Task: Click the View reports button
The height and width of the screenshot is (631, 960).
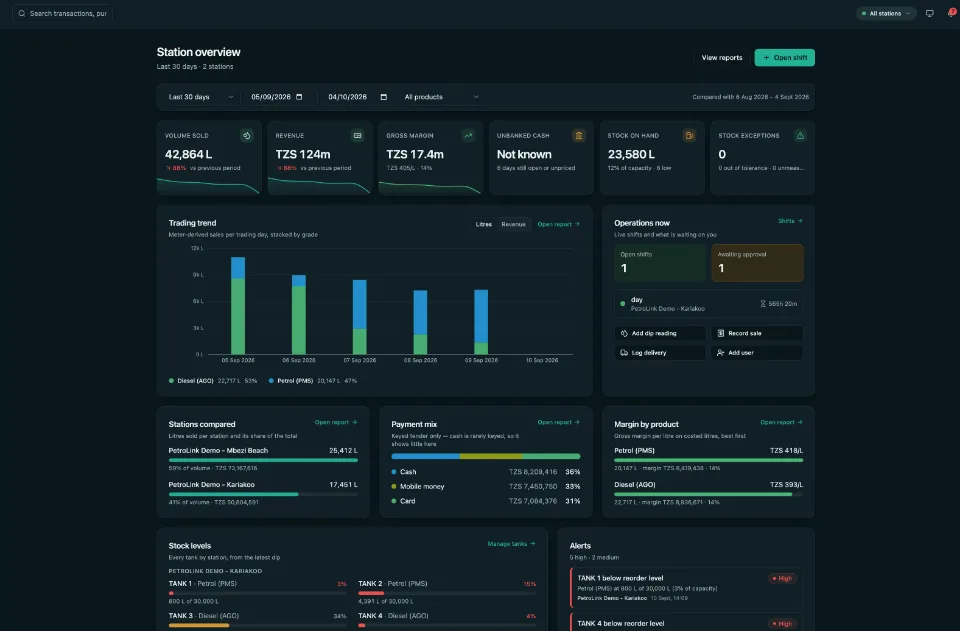Action: point(722,58)
